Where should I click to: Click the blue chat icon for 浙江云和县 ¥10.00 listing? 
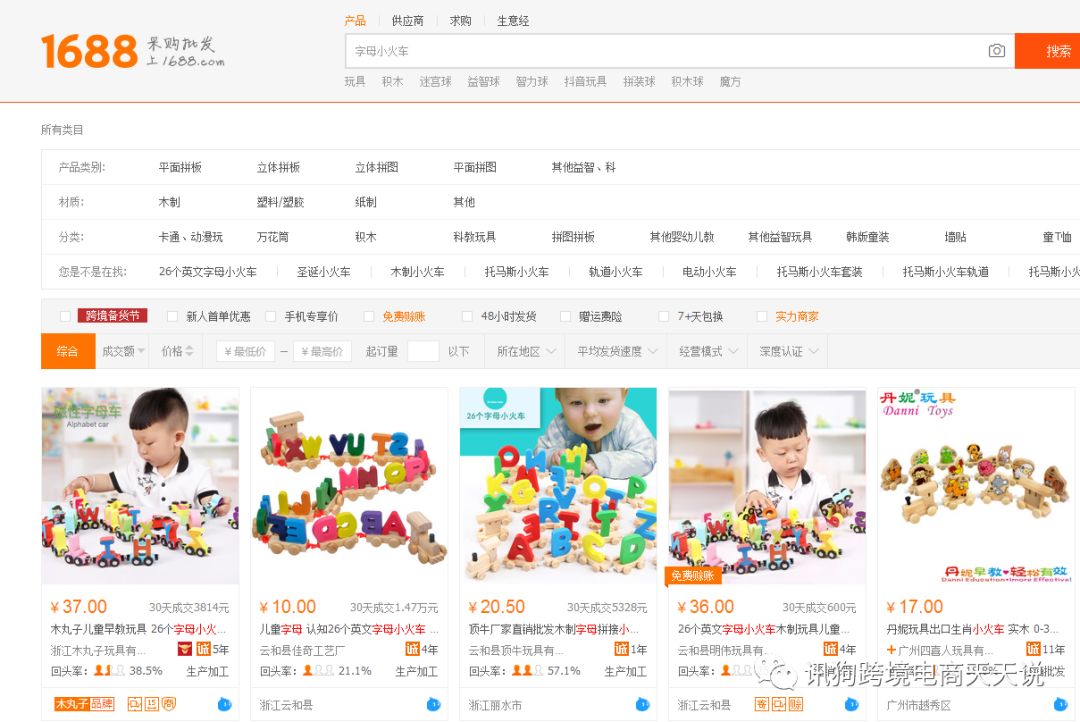433,704
